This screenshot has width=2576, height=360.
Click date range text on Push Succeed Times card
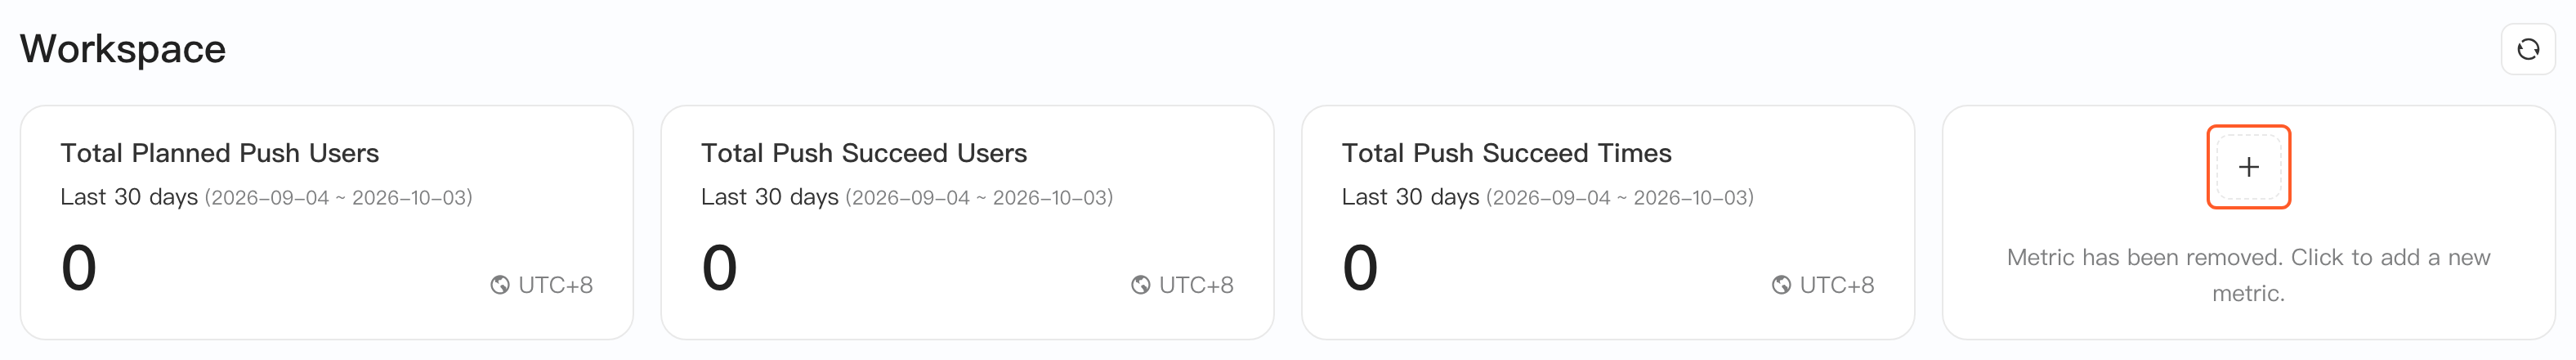(1620, 198)
